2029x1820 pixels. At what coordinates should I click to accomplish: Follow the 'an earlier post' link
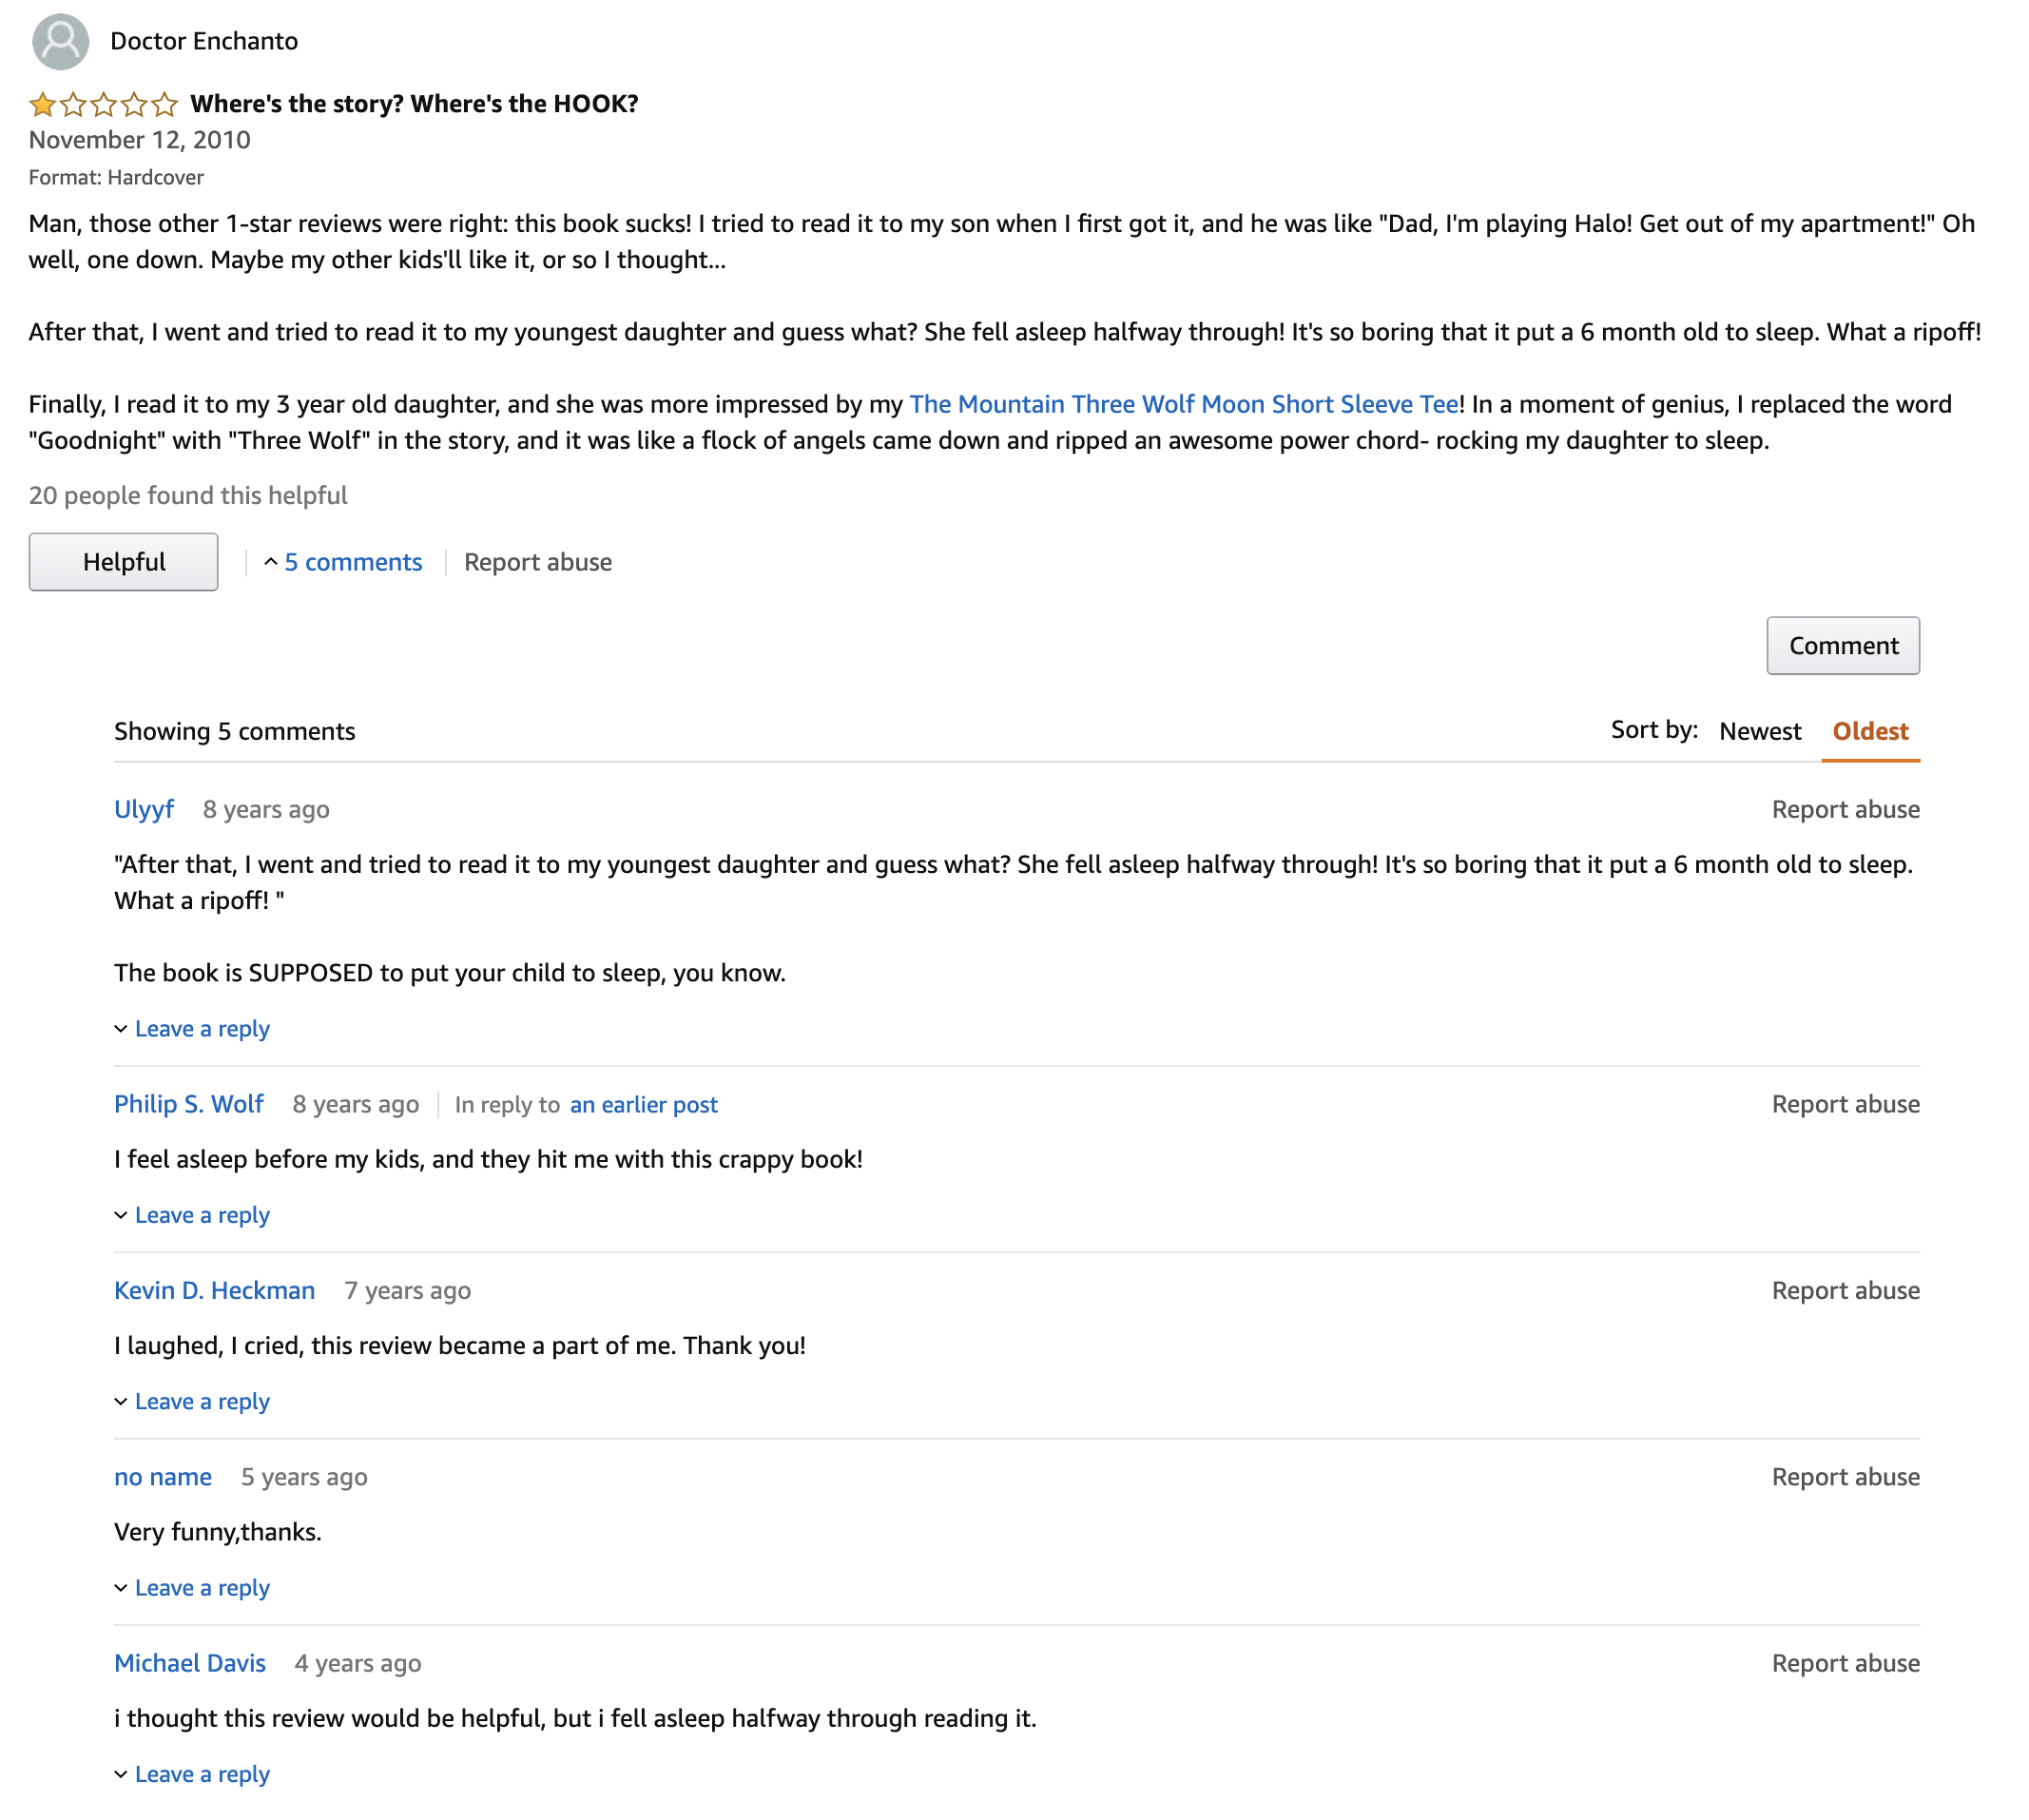[644, 1105]
